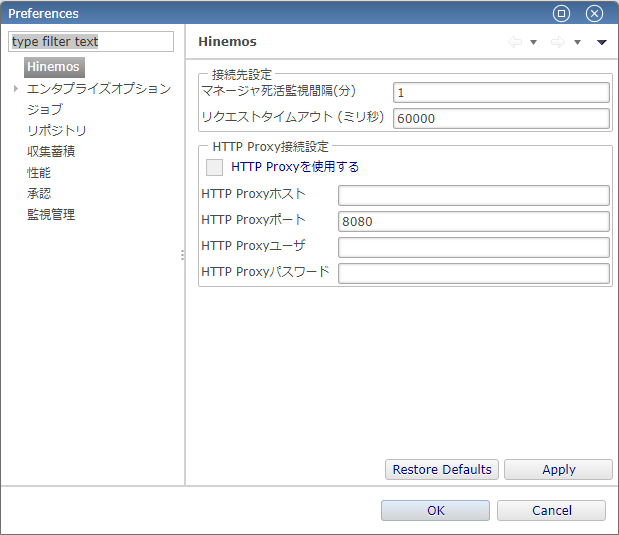Click the forward navigation arrow icon
The height and width of the screenshot is (535, 619).
click(558, 42)
